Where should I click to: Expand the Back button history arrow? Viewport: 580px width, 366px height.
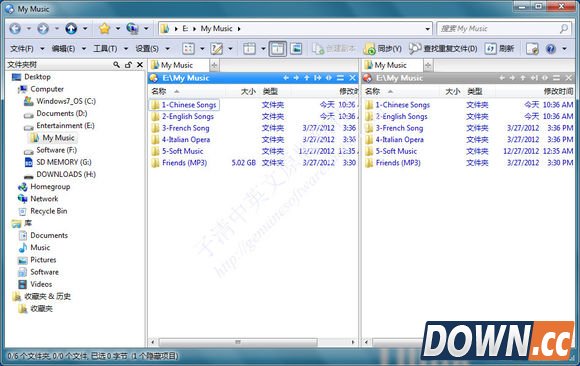click(29, 28)
